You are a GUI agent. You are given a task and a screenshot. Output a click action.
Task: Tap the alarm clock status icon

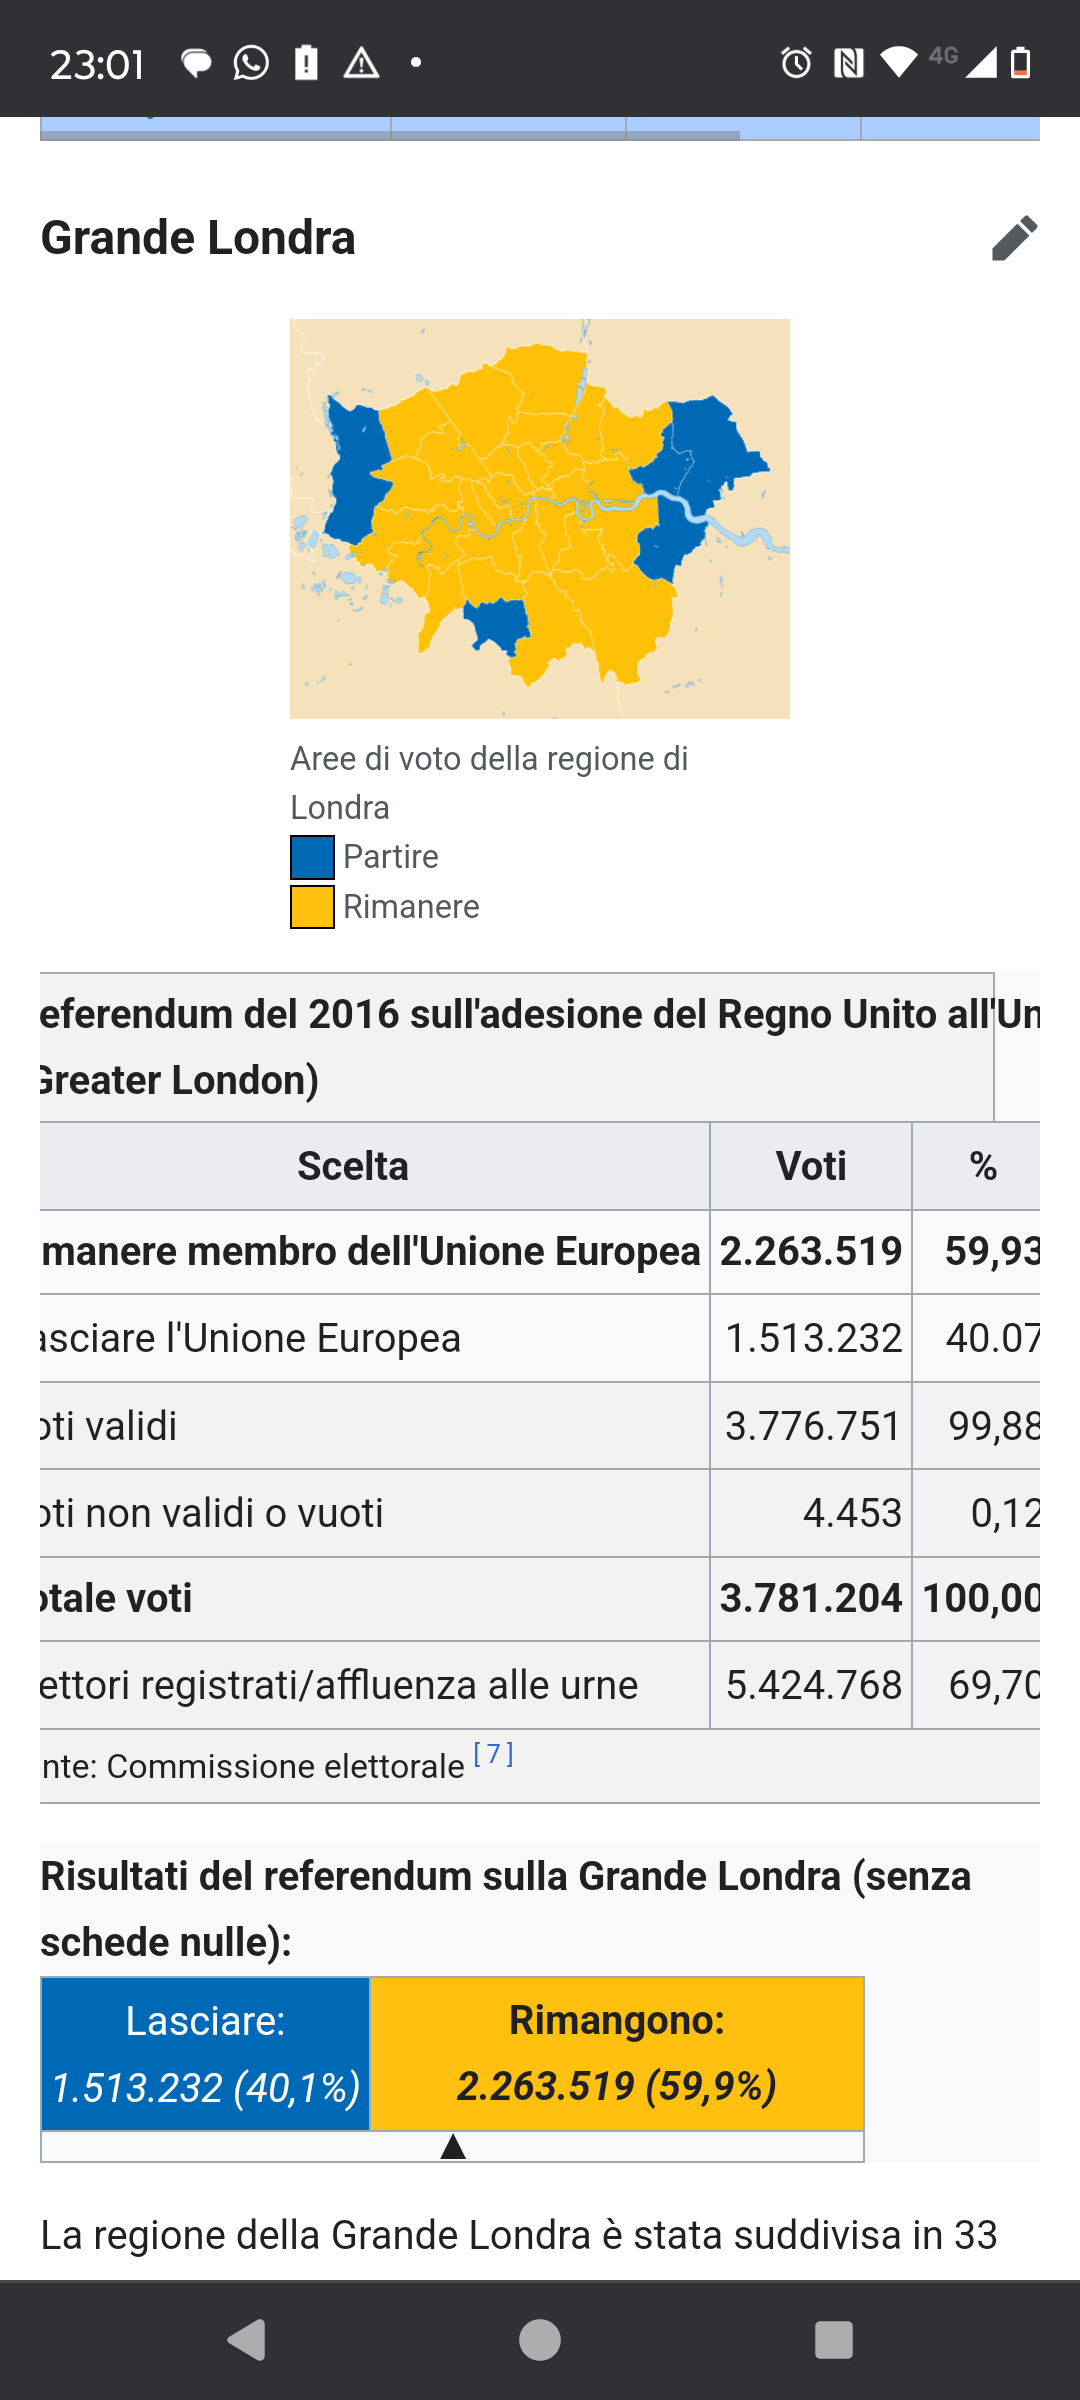click(796, 63)
